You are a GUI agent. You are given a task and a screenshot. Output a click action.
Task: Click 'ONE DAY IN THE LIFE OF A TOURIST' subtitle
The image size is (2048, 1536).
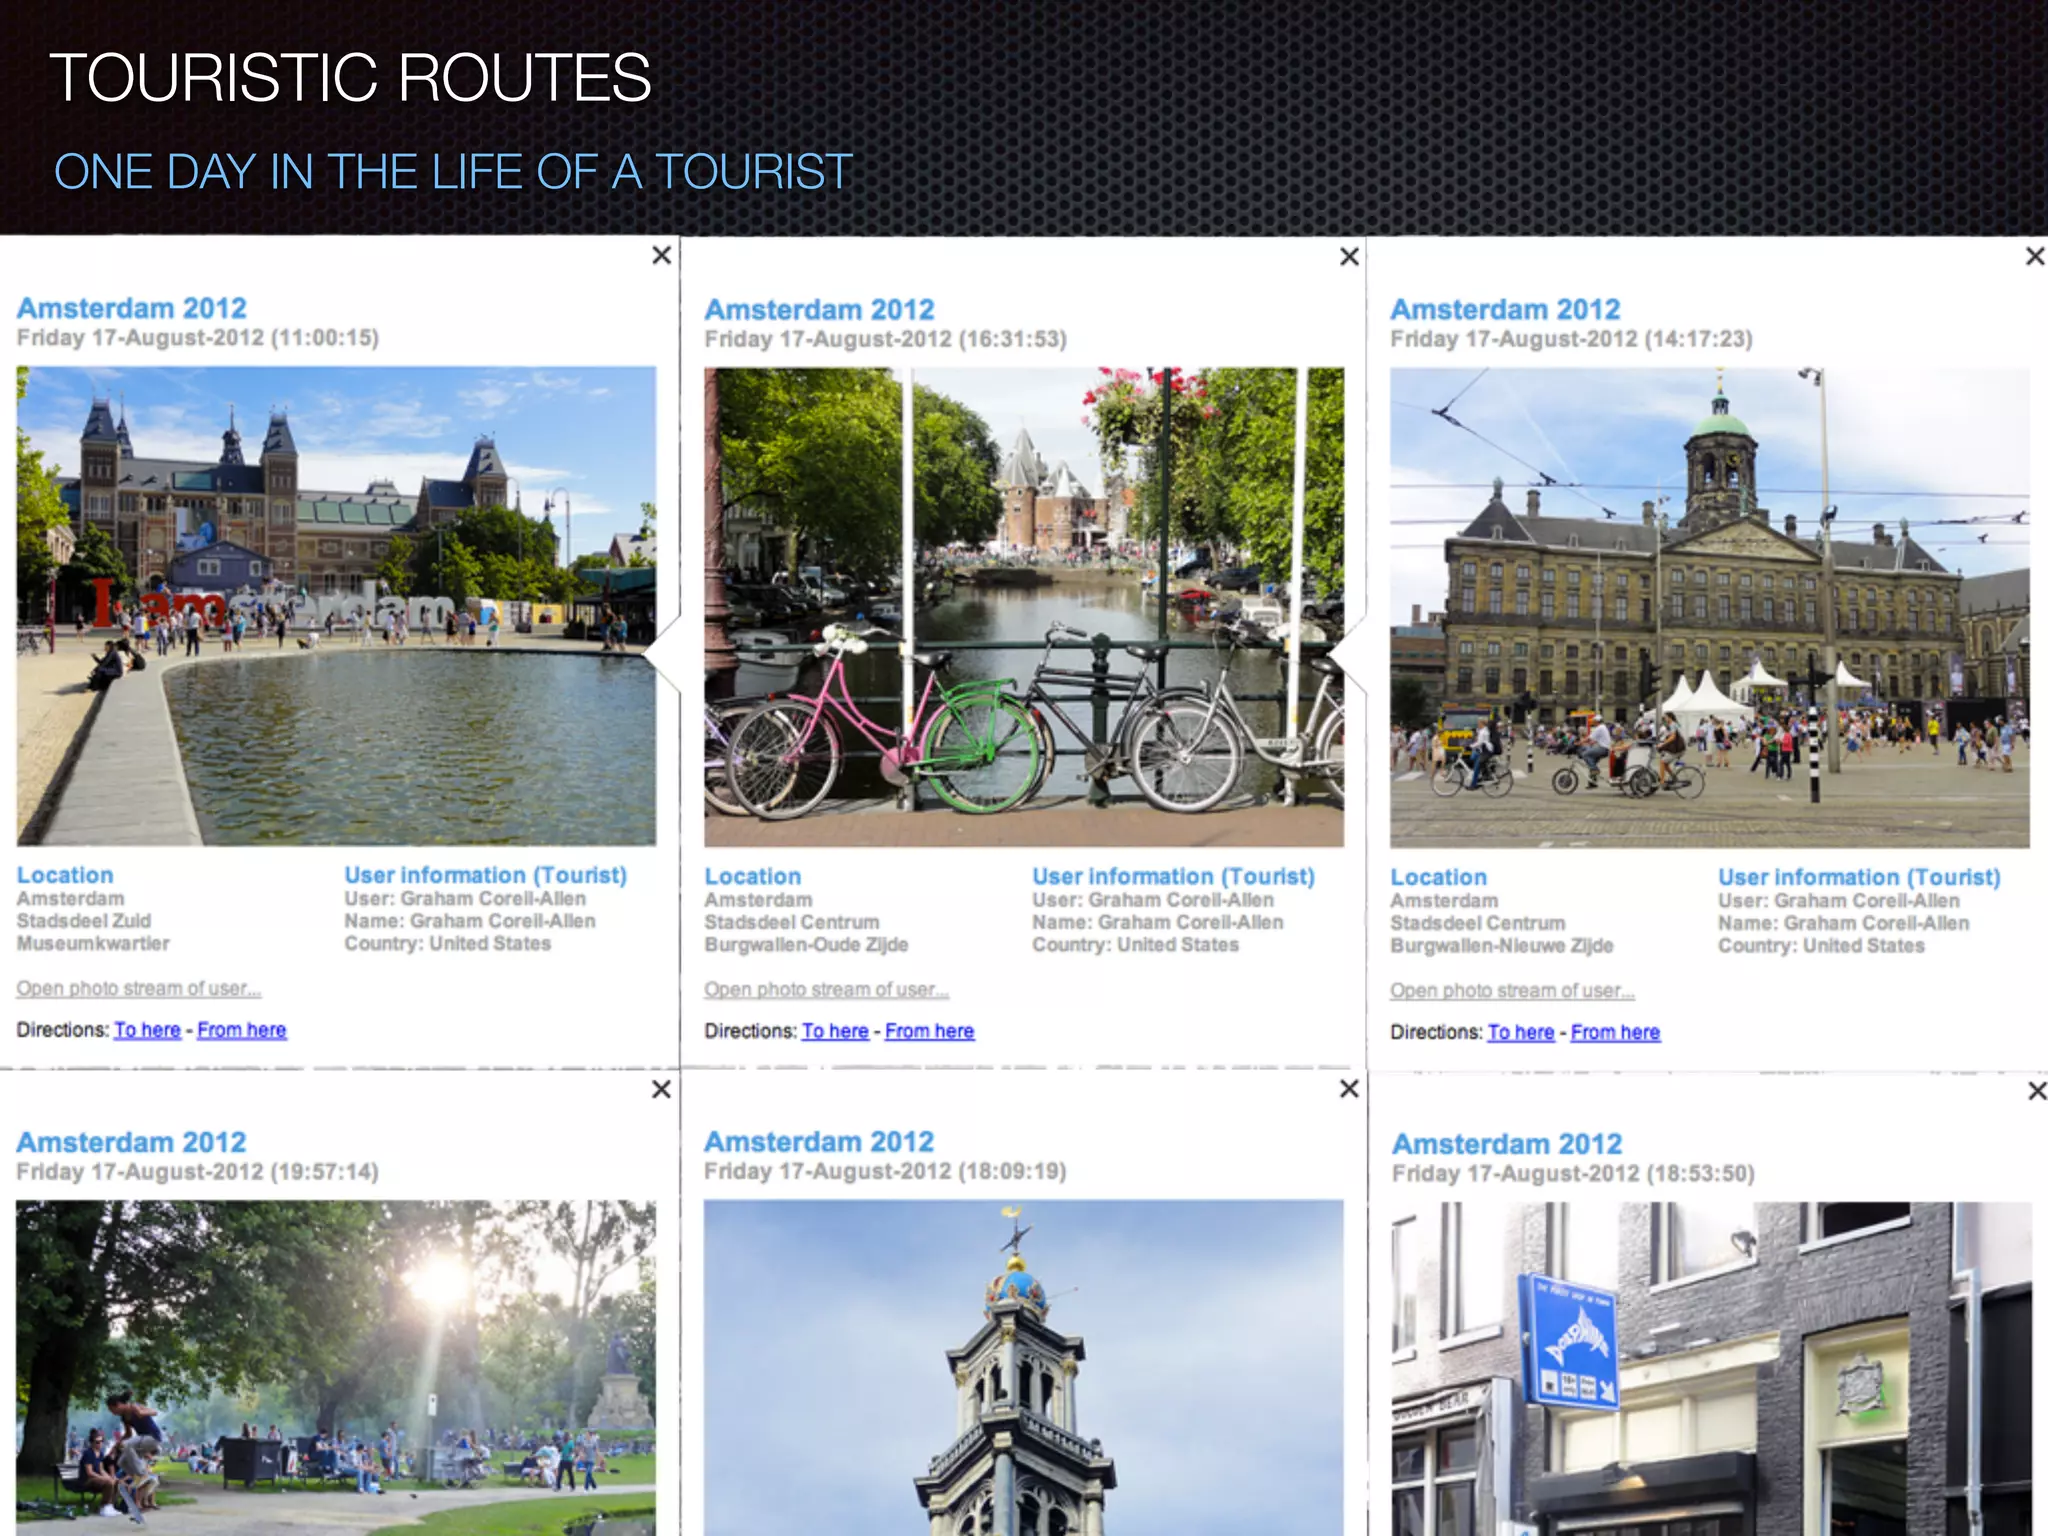point(453,172)
